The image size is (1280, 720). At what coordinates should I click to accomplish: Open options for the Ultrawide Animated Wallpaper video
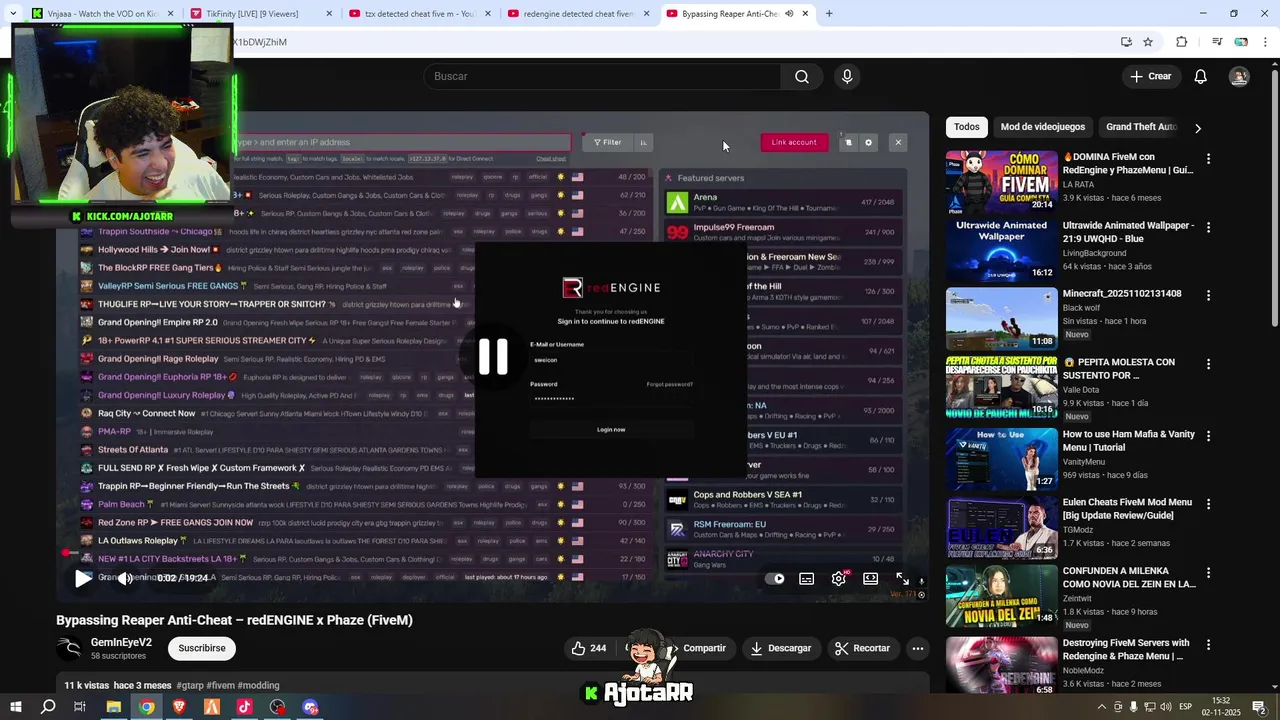pos(1208,228)
